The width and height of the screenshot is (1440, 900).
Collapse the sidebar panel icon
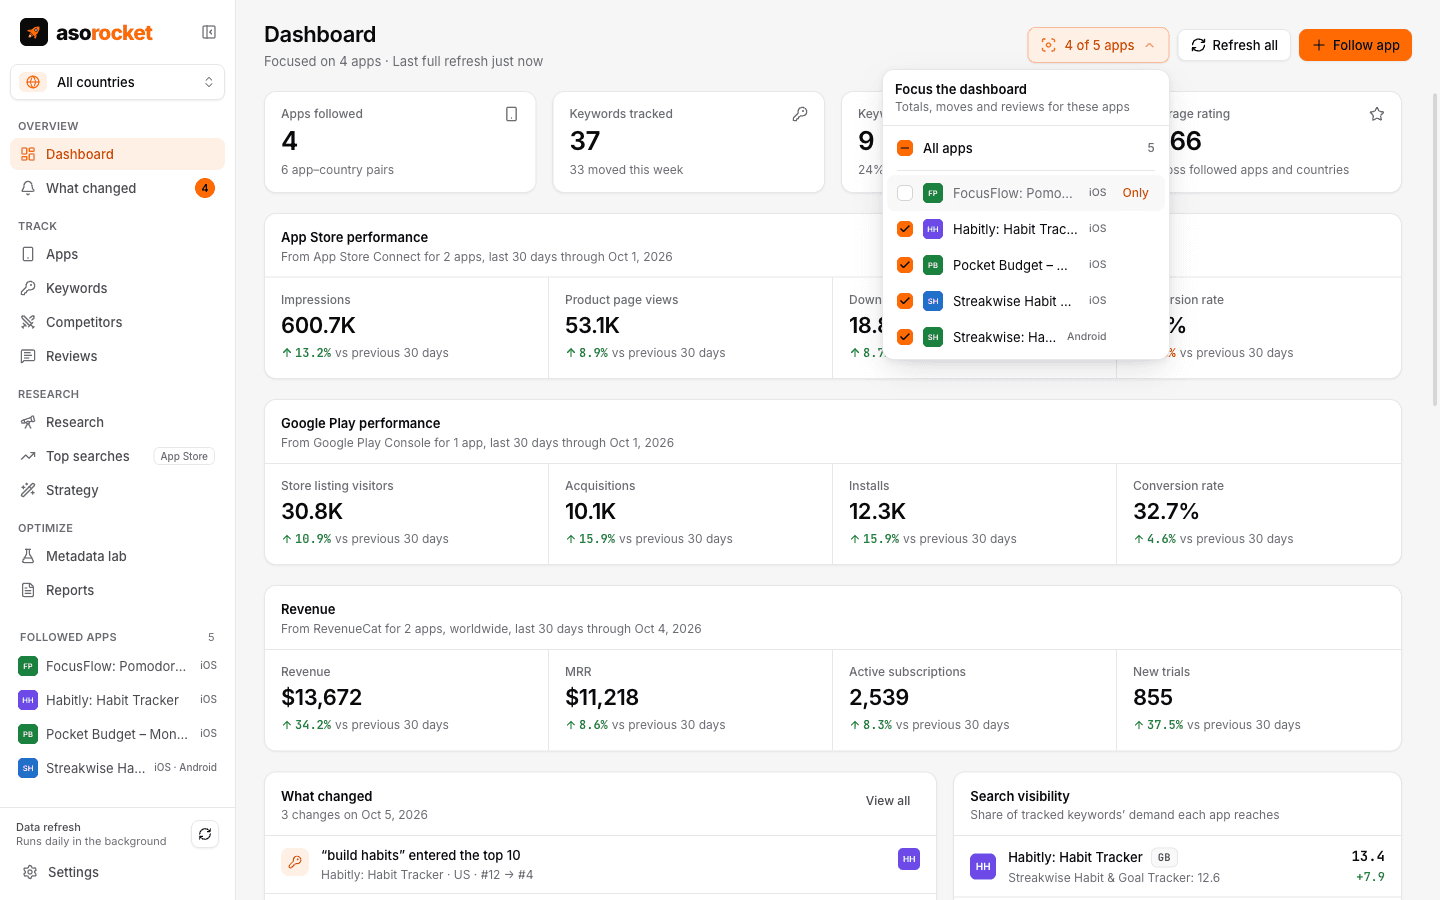tap(209, 32)
